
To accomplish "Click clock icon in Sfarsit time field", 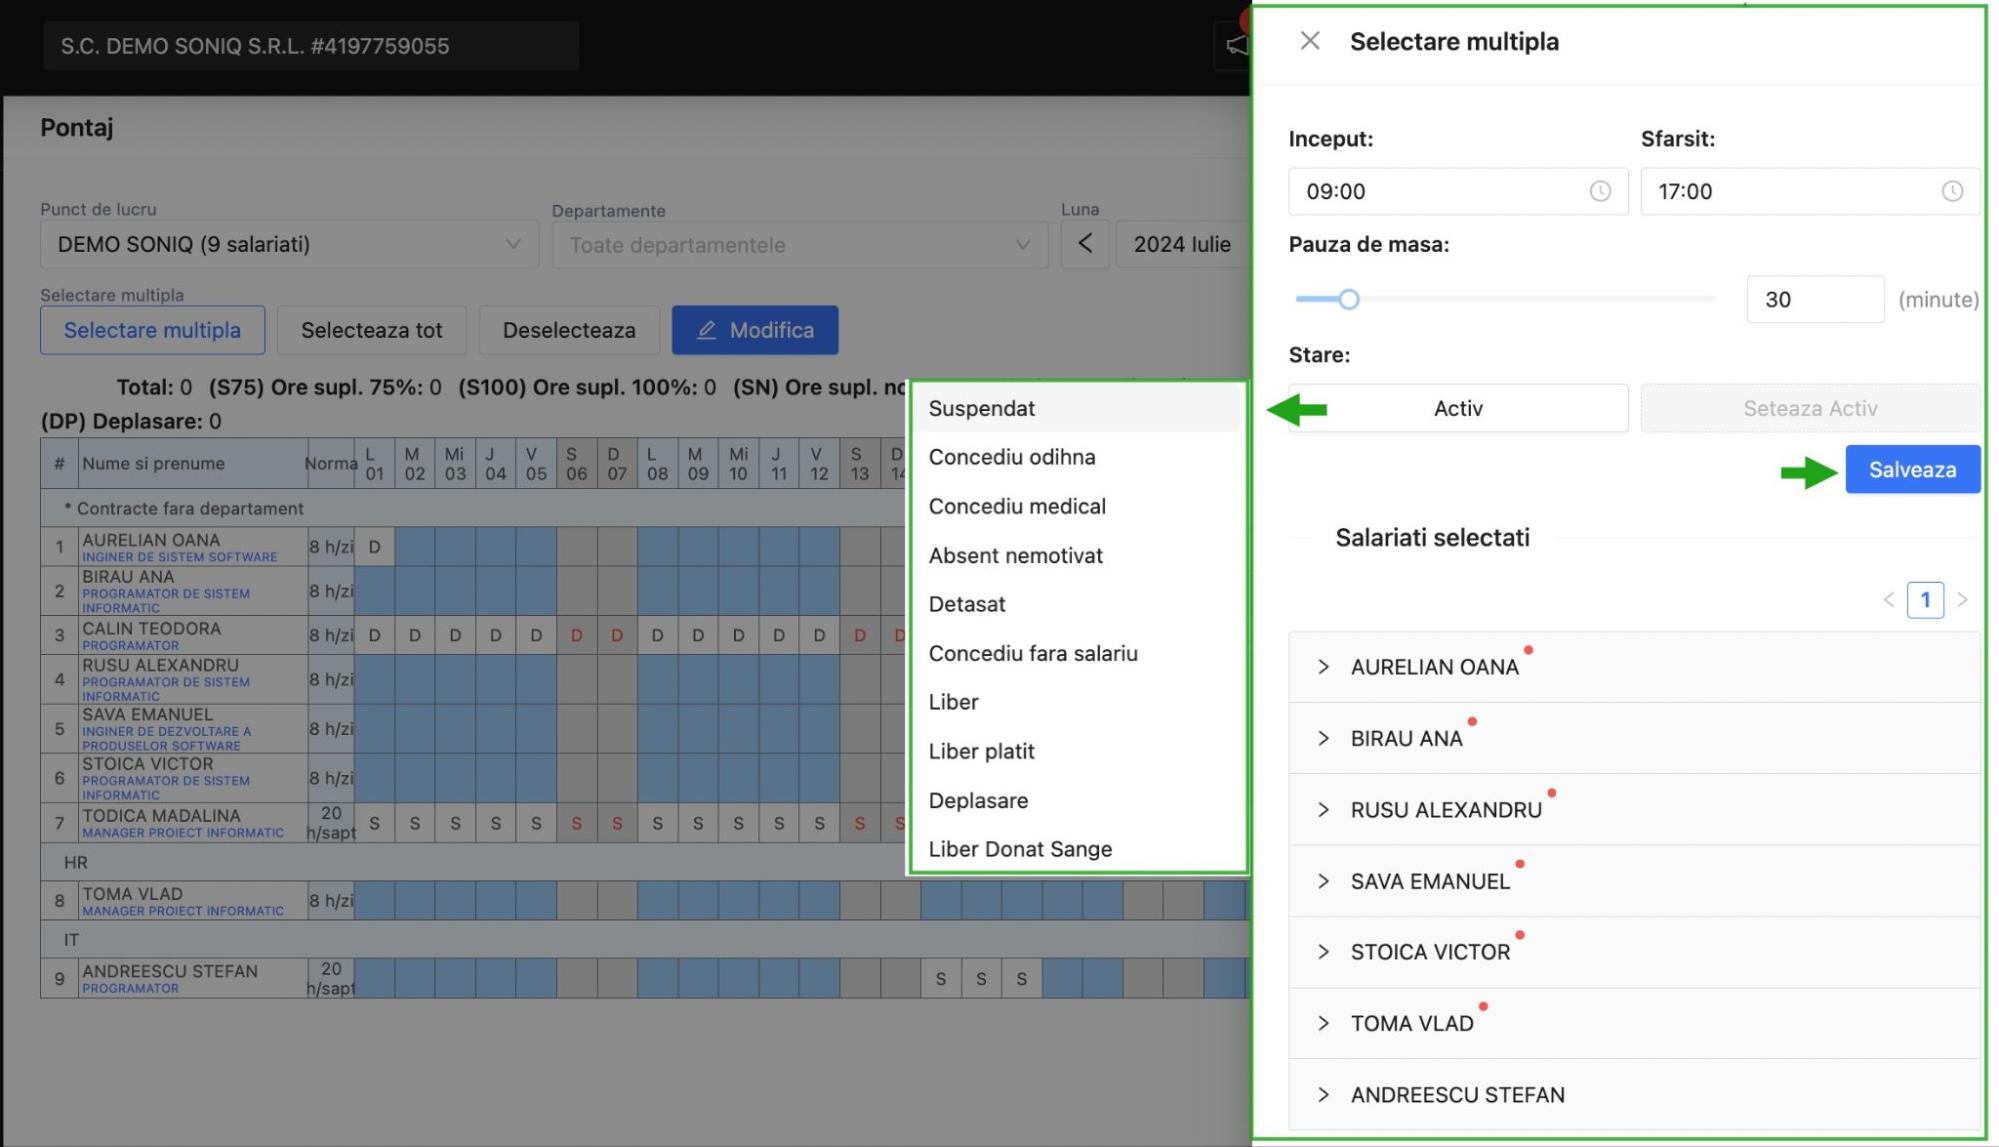I will [1952, 191].
